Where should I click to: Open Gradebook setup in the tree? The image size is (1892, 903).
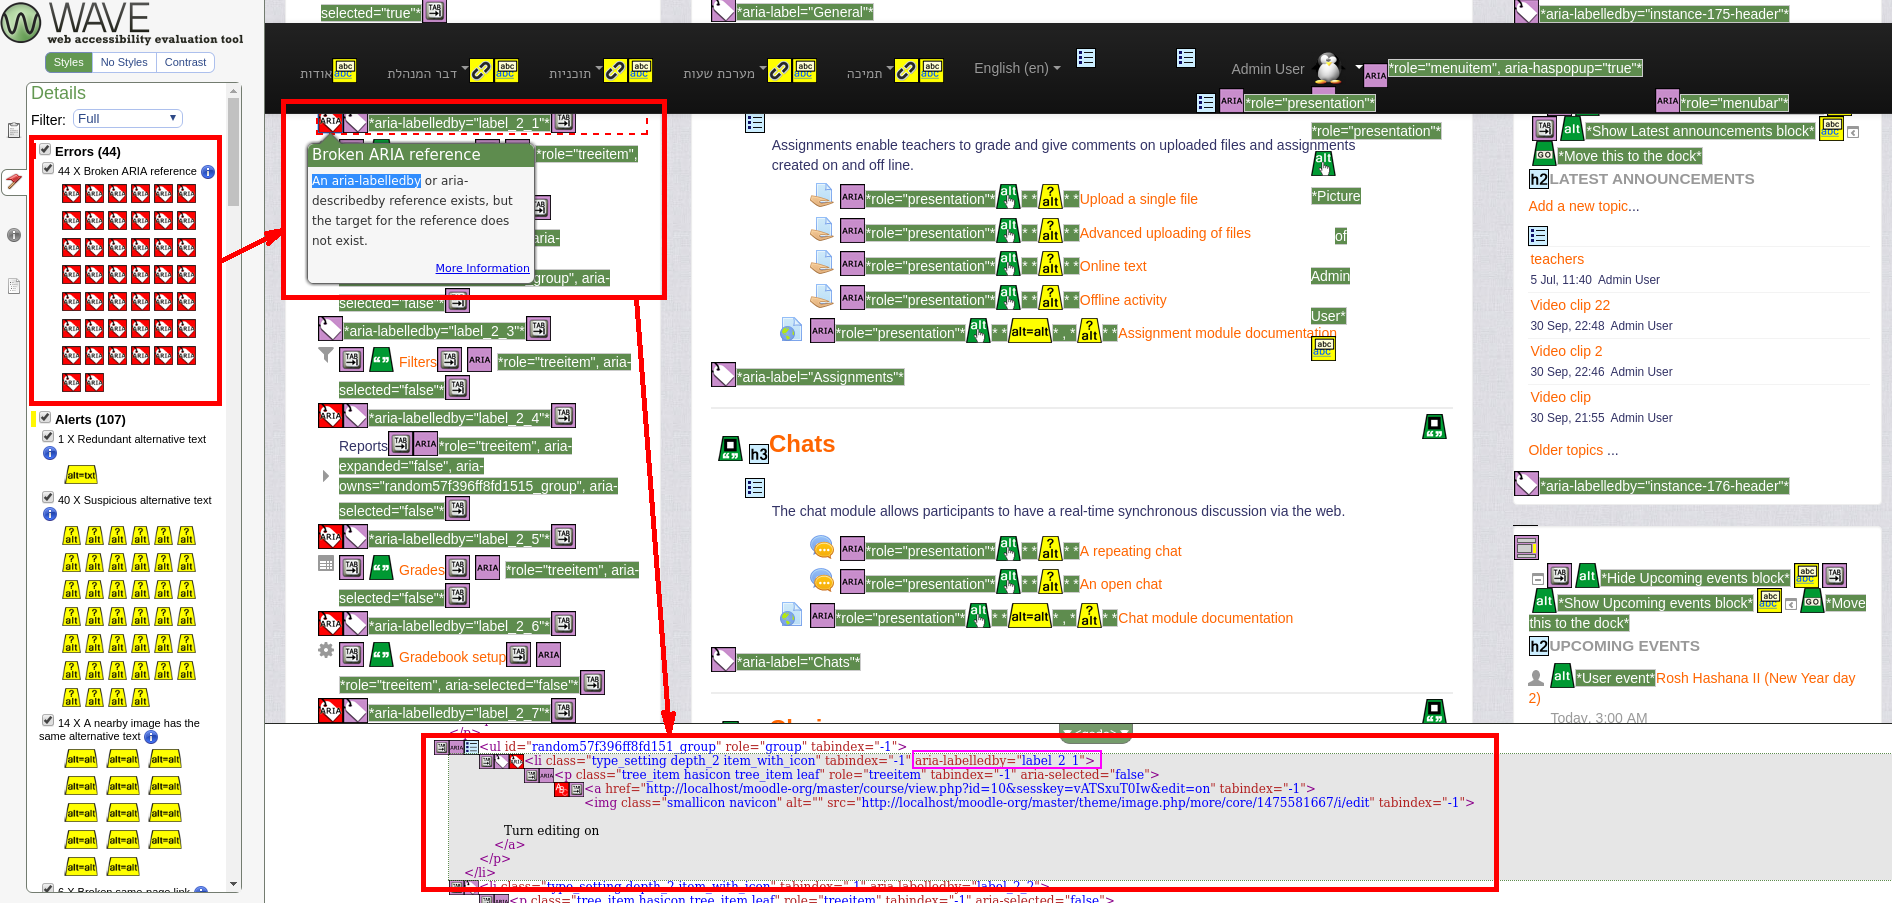(452, 657)
